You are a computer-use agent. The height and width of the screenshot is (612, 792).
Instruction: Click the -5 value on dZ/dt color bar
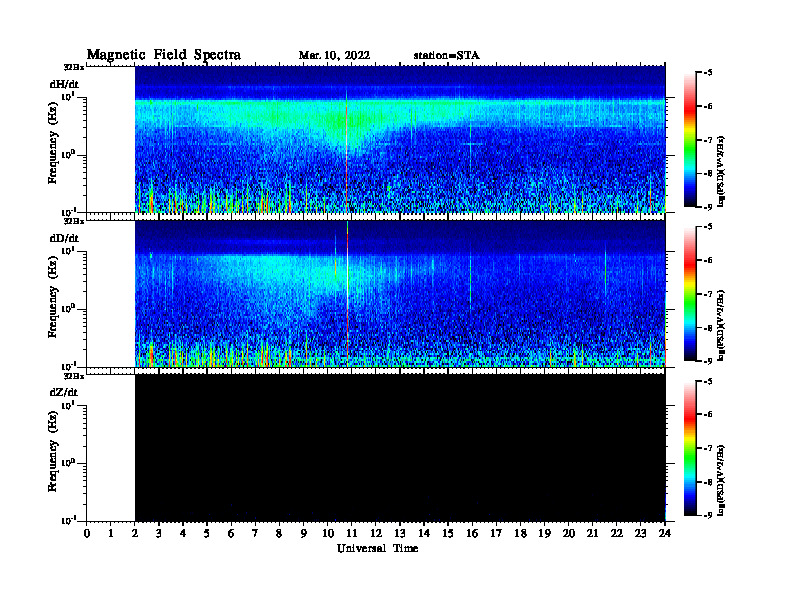pos(708,381)
